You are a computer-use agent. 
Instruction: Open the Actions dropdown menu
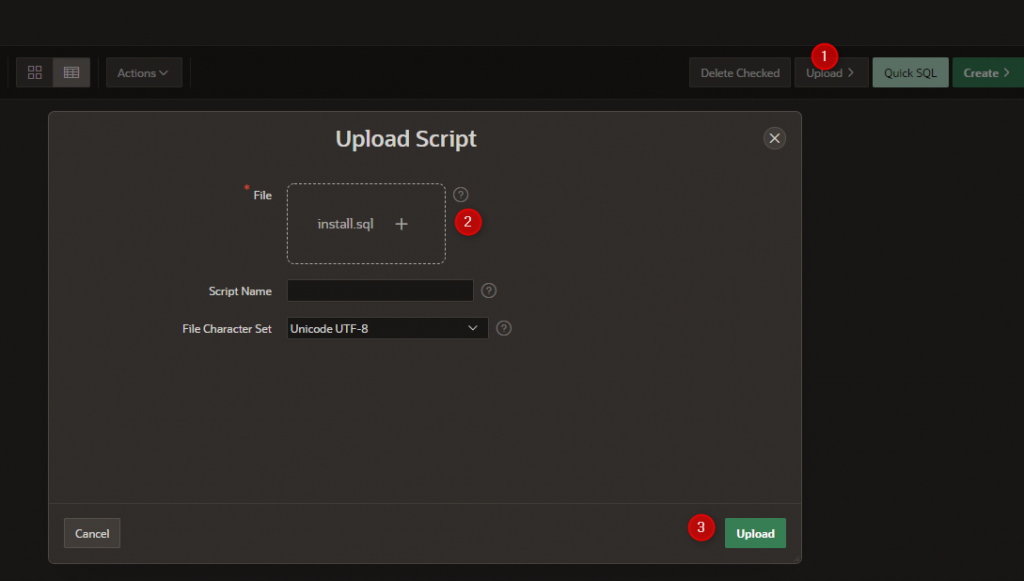click(x=144, y=73)
